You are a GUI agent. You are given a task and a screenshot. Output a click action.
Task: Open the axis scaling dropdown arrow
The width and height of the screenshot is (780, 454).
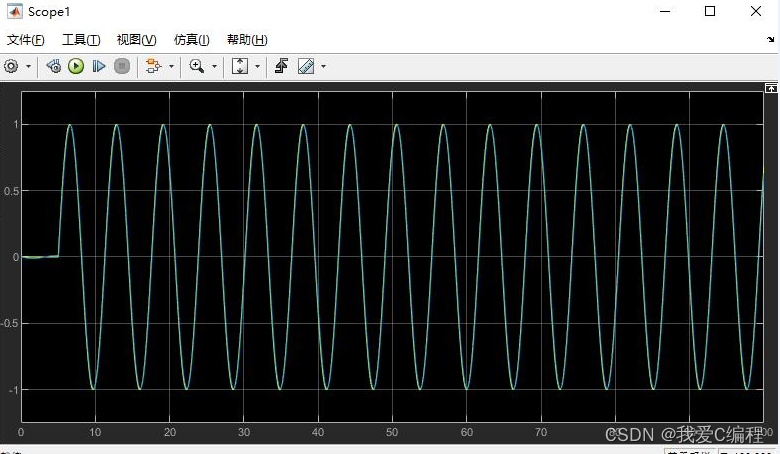tap(257, 67)
